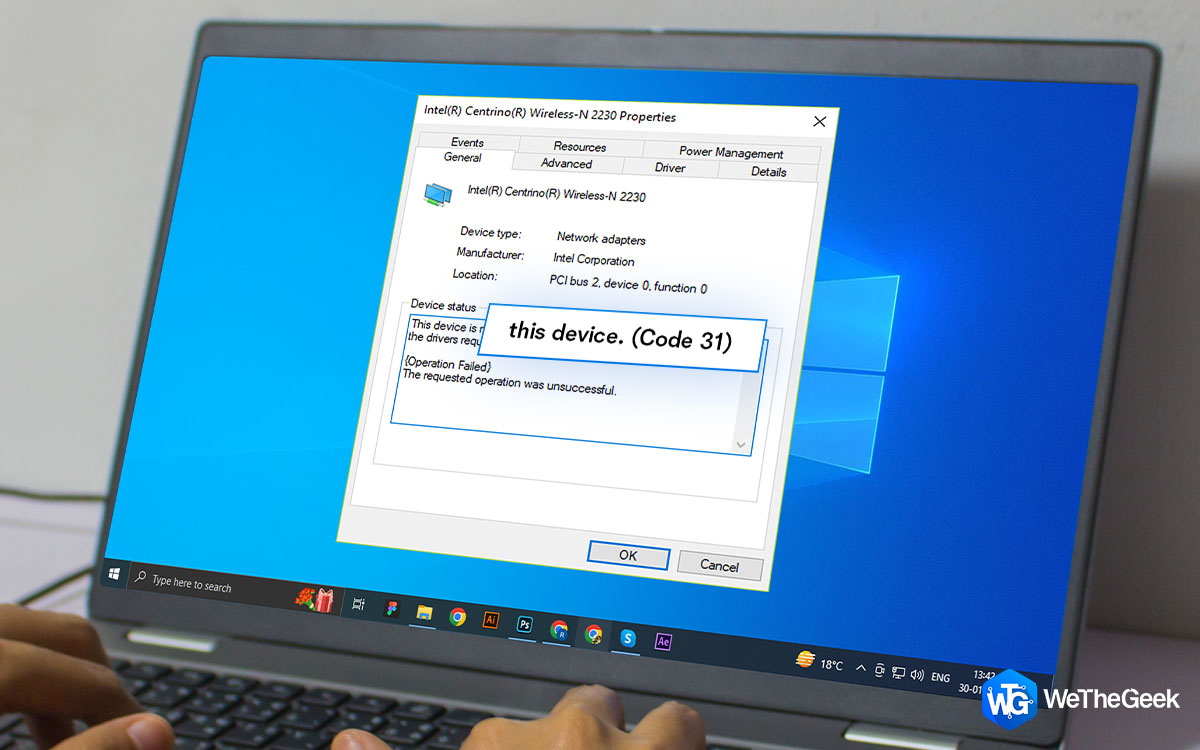Click the down arrow of the Device status scrollbar

(x=741, y=444)
